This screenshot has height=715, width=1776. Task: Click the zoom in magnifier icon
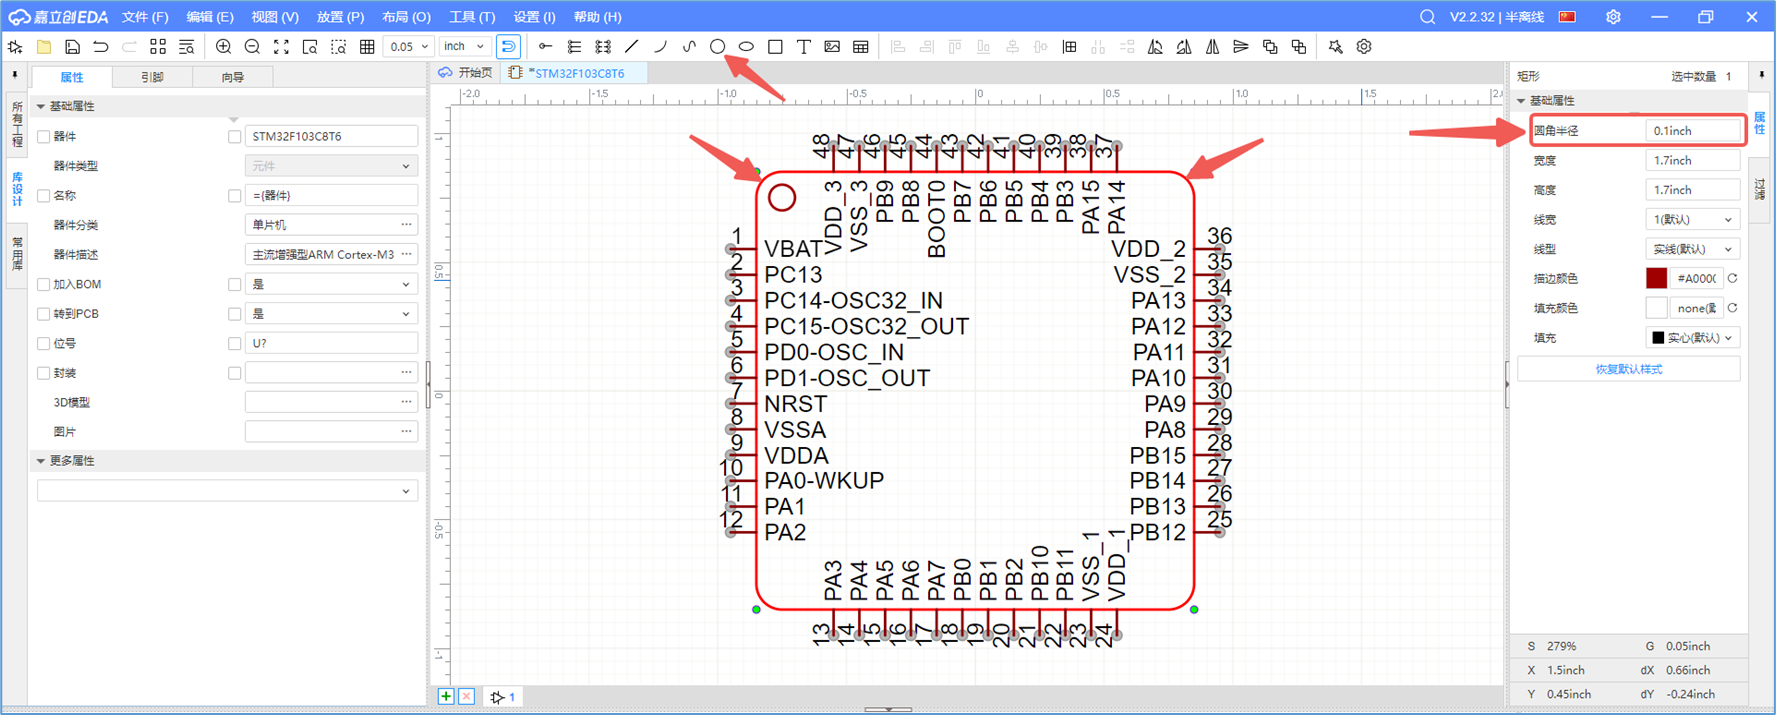tap(223, 47)
